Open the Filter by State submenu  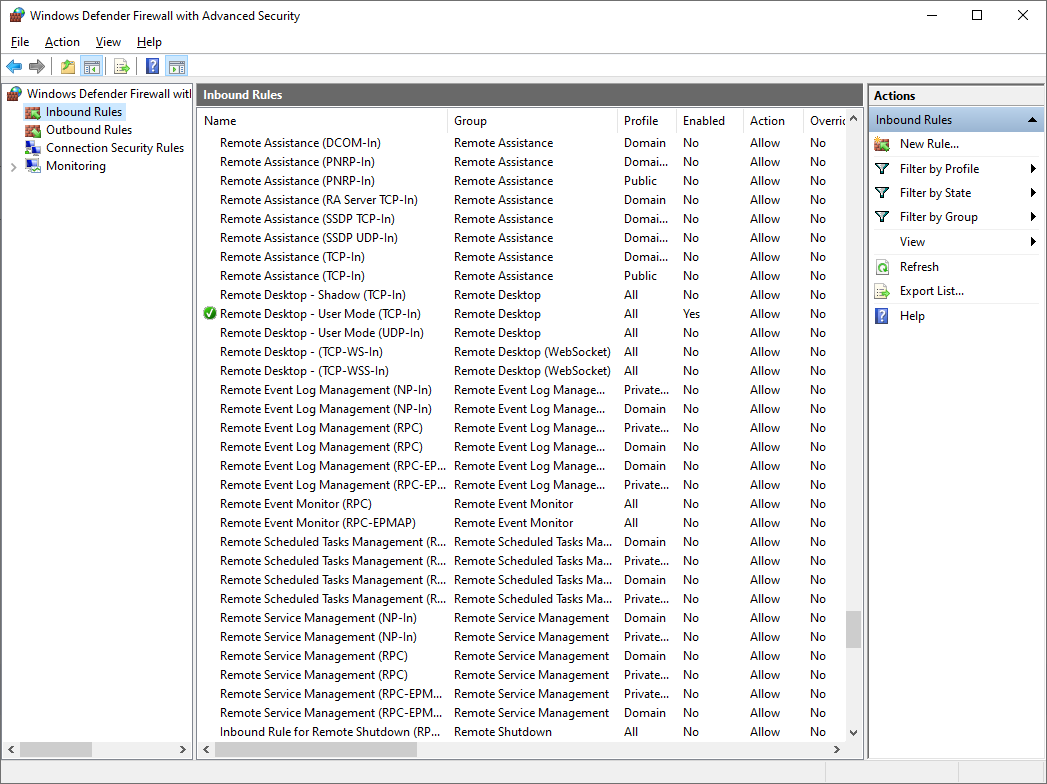[934, 193]
